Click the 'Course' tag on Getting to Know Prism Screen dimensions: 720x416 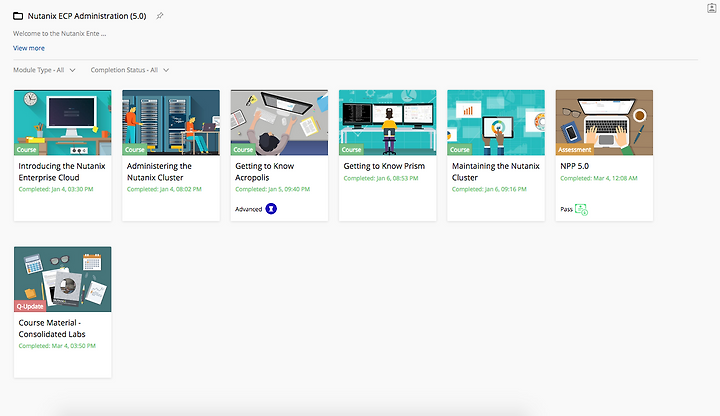pyautogui.click(x=351, y=150)
